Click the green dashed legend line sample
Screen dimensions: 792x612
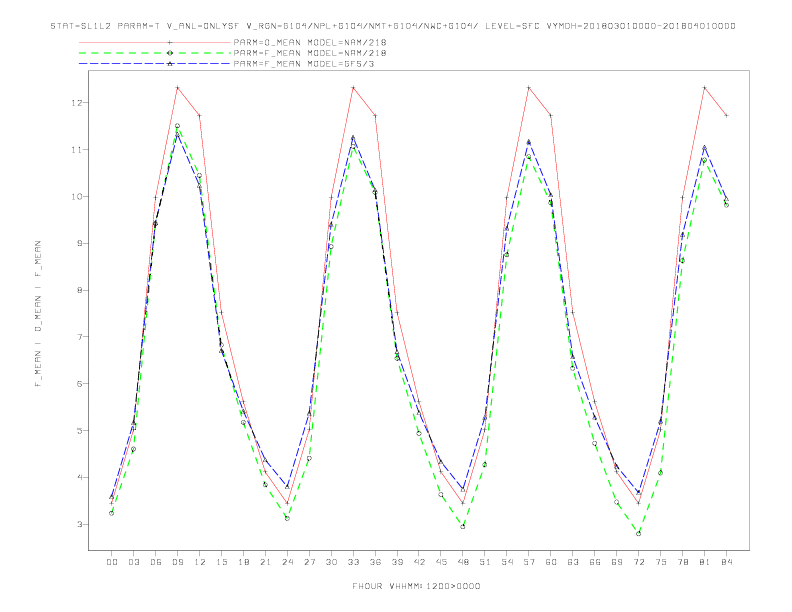click(155, 53)
